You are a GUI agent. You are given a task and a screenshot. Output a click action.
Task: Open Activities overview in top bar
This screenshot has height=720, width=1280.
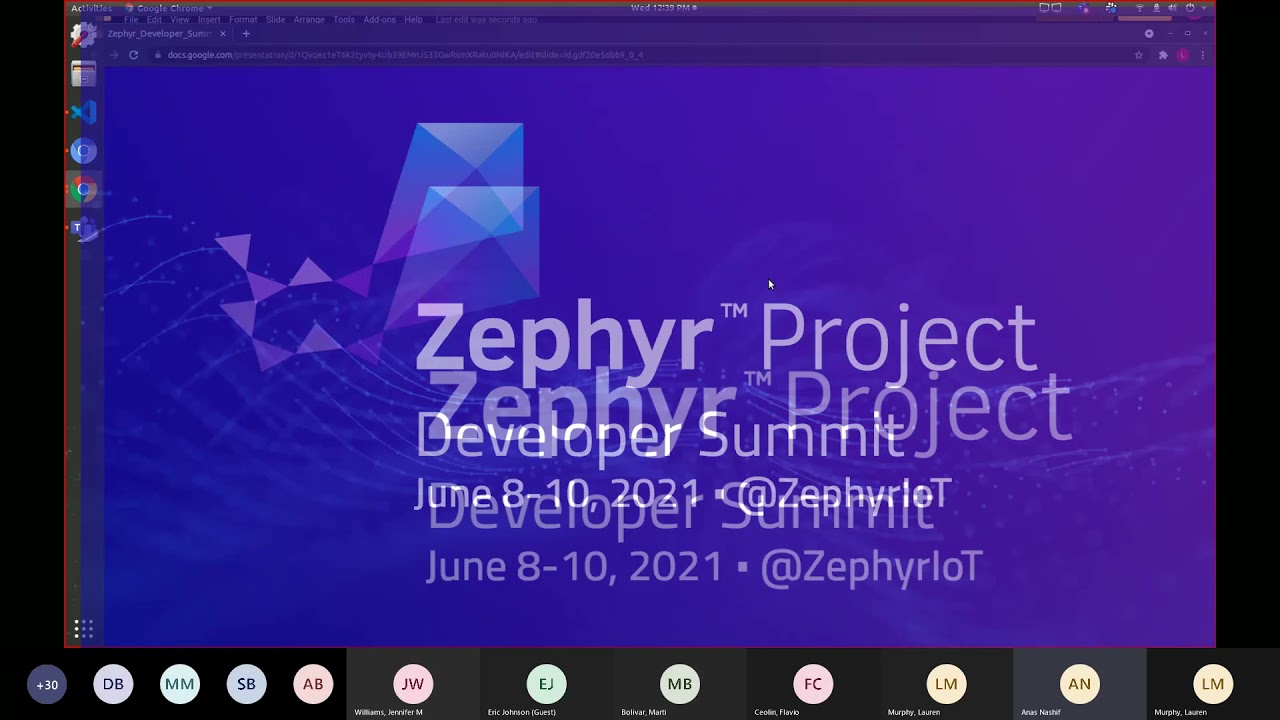click(91, 8)
